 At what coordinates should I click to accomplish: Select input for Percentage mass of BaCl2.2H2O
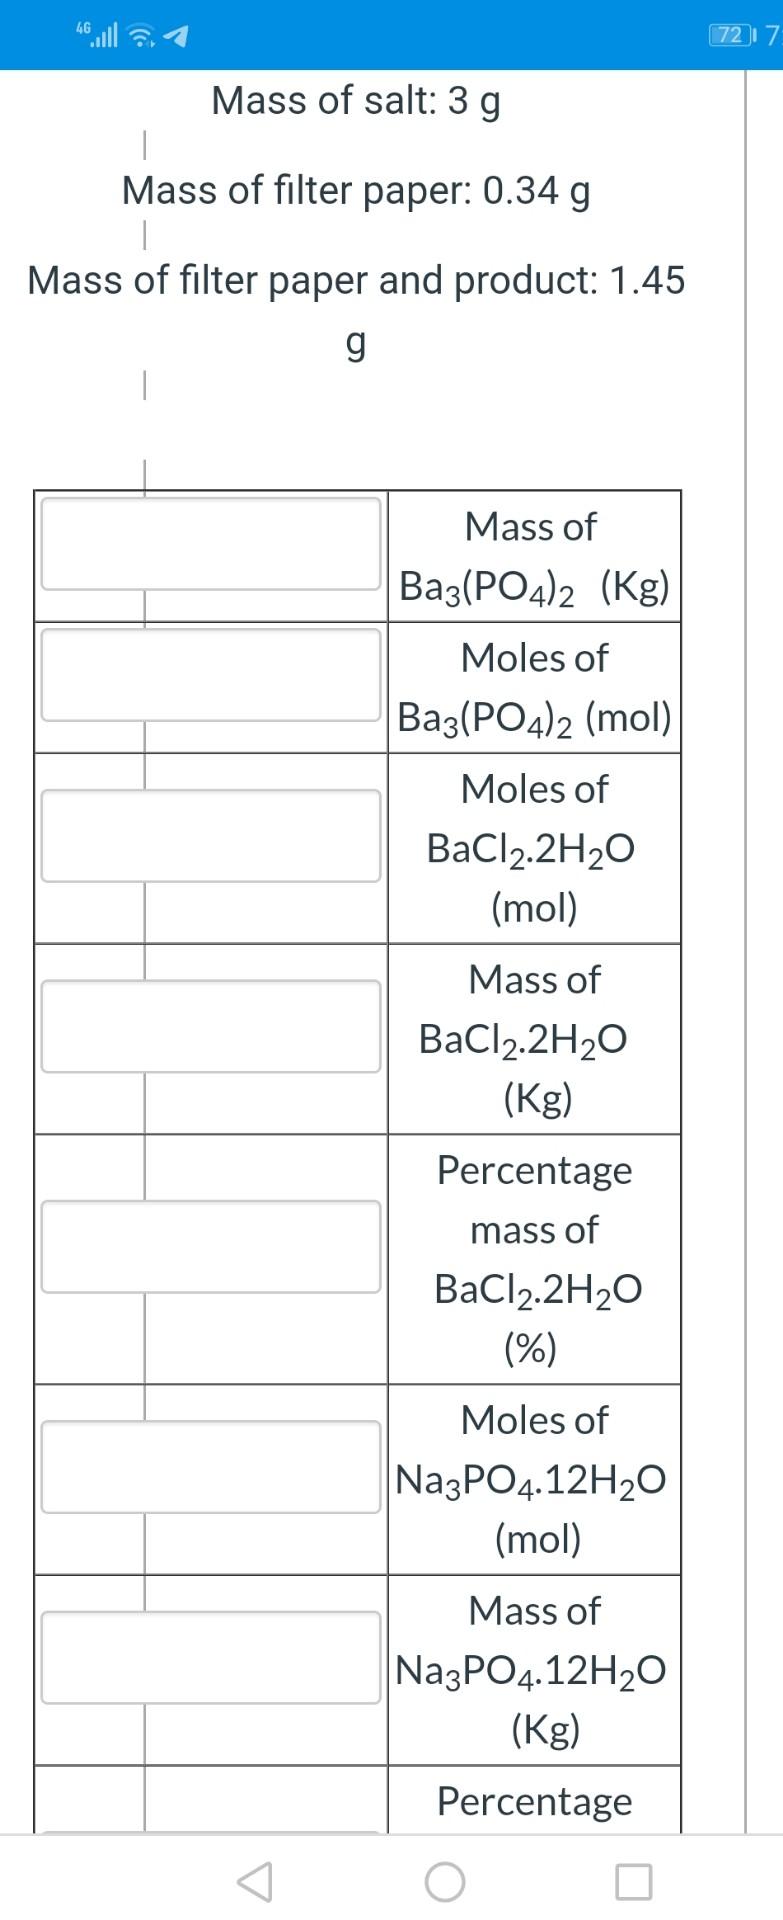point(211,1247)
